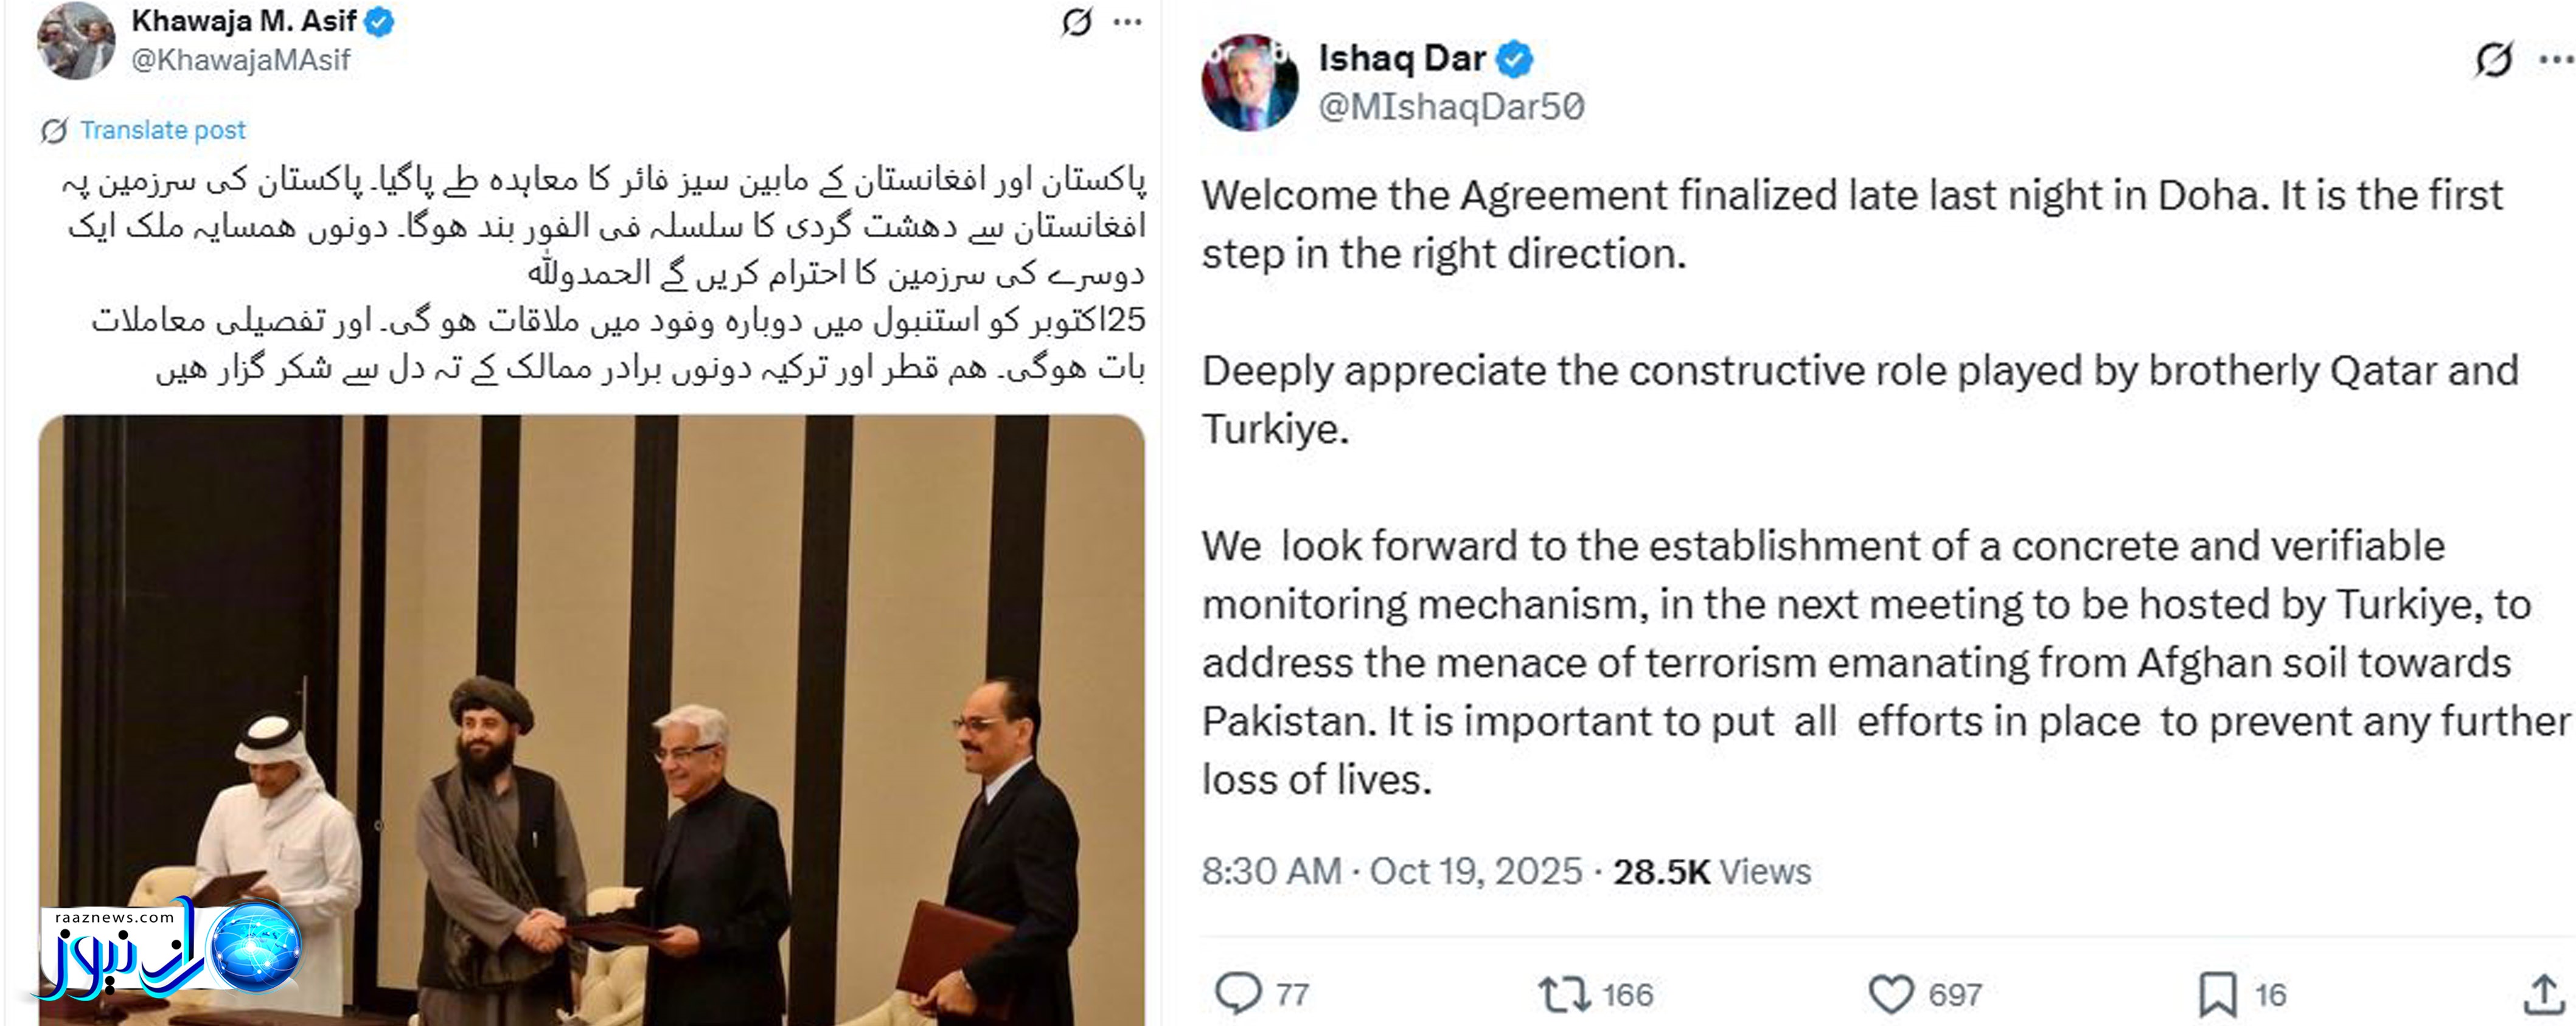Open Khawaja M. Asif's profile picture
The image size is (2576, 1026).
tap(76, 40)
